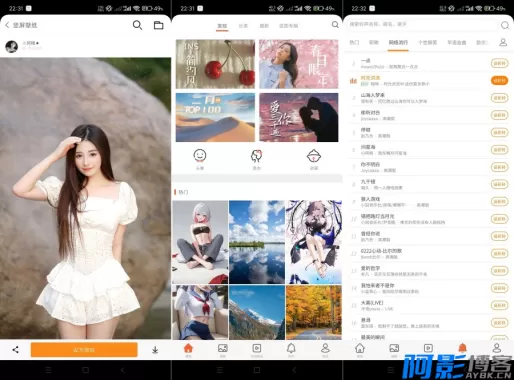Click the set button for song 一点
Viewport: 514px width, 380px height.
(x=499, y=63)
